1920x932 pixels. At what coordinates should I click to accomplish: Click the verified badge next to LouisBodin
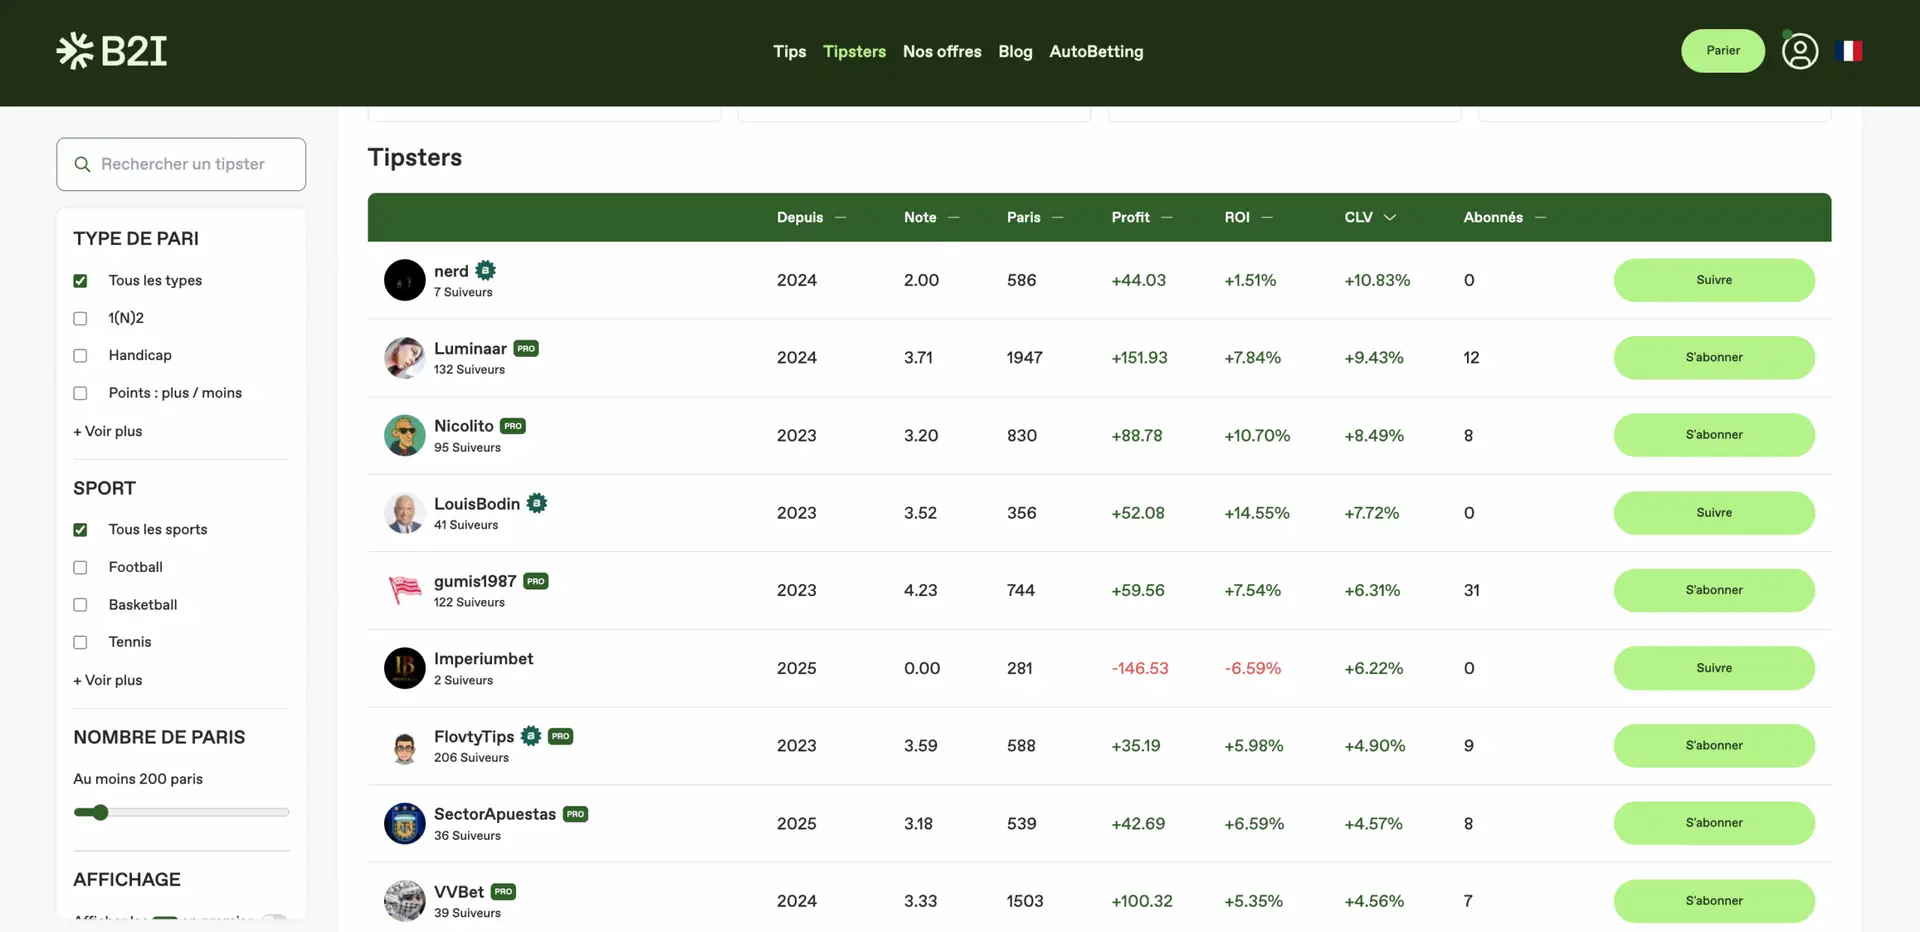coord(537,504)
